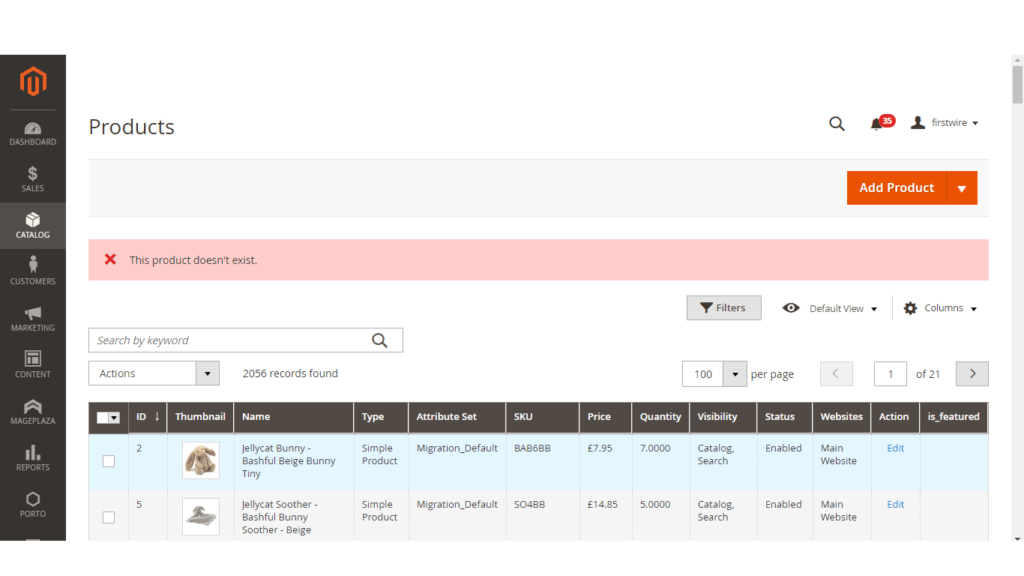
Task: Click the per page value 100 field
Action: (x=703, y=374)
